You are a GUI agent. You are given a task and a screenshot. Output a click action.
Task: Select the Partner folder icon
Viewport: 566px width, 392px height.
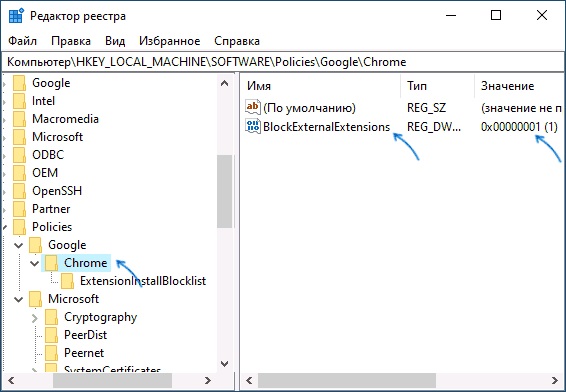[19, 209]
